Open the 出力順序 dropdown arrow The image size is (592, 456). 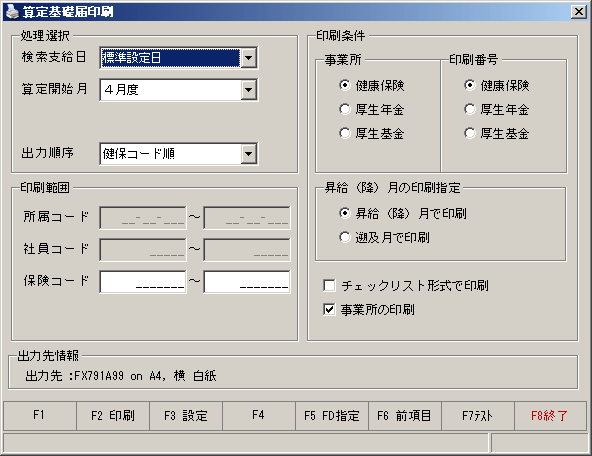point(248,154)
